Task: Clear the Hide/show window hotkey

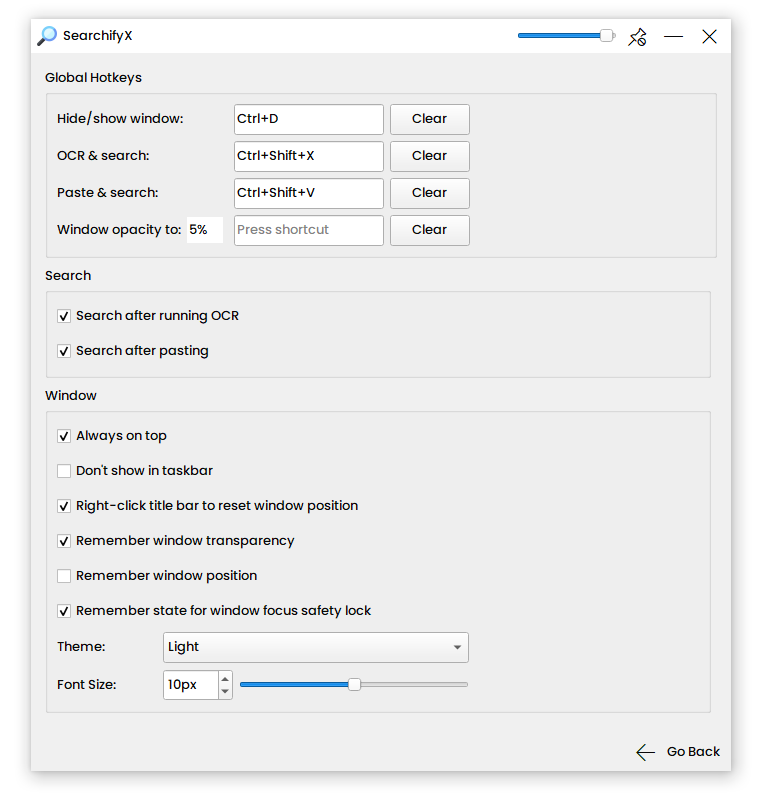Action: coord(429,119)
